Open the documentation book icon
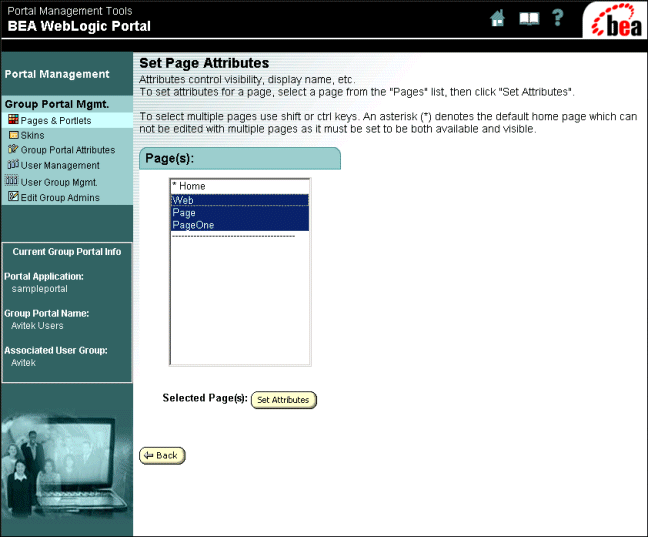648x537 pixels. tap(529, 19)
